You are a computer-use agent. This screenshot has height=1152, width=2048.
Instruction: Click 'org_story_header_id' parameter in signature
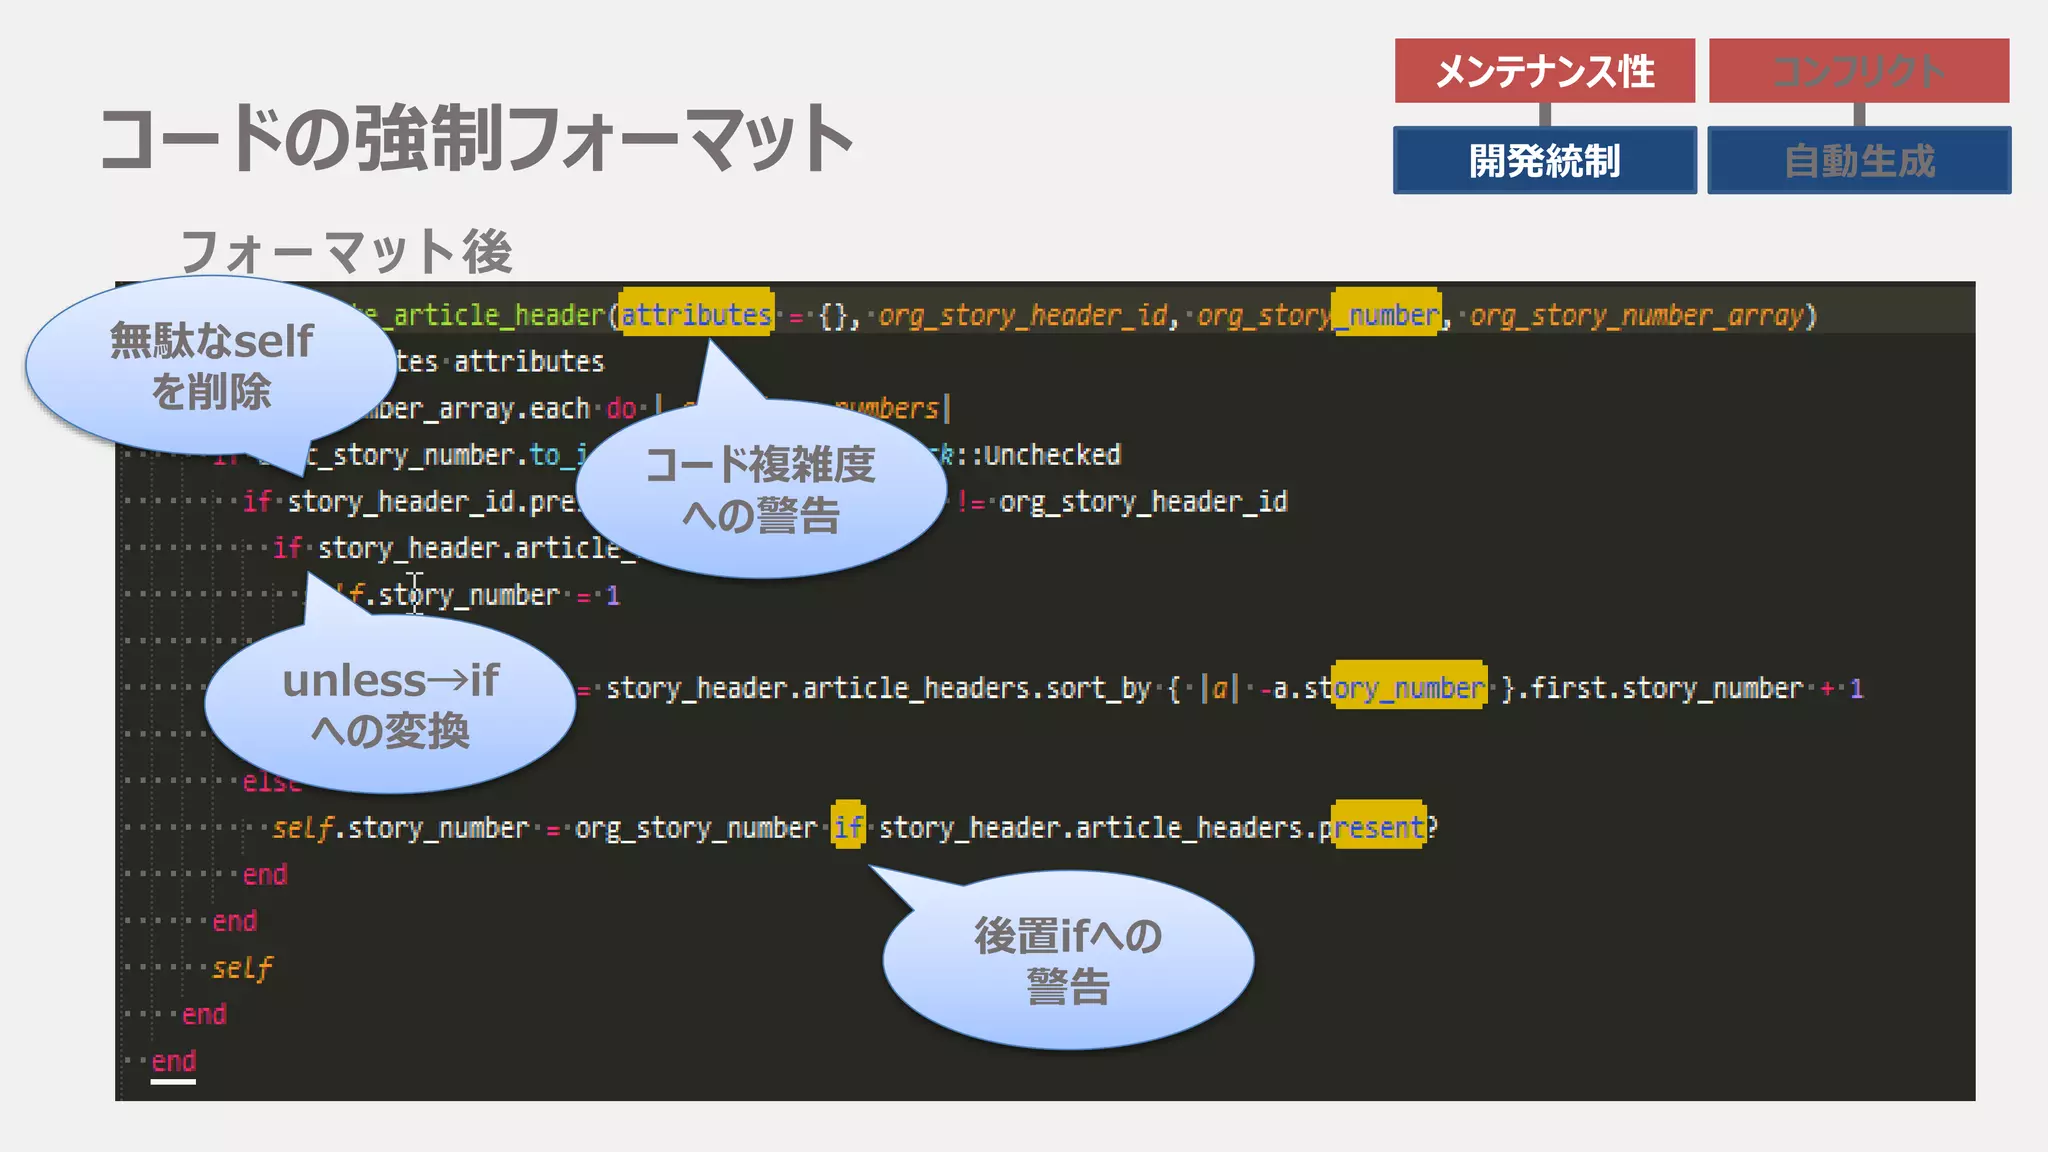[x=1023, y=315]
